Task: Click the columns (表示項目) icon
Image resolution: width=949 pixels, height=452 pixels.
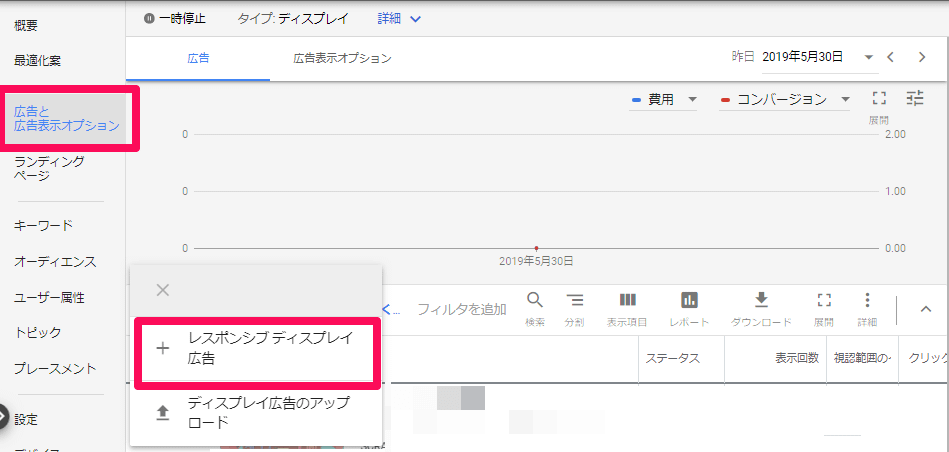Action: pyautogui.click(x=627, y=301)
